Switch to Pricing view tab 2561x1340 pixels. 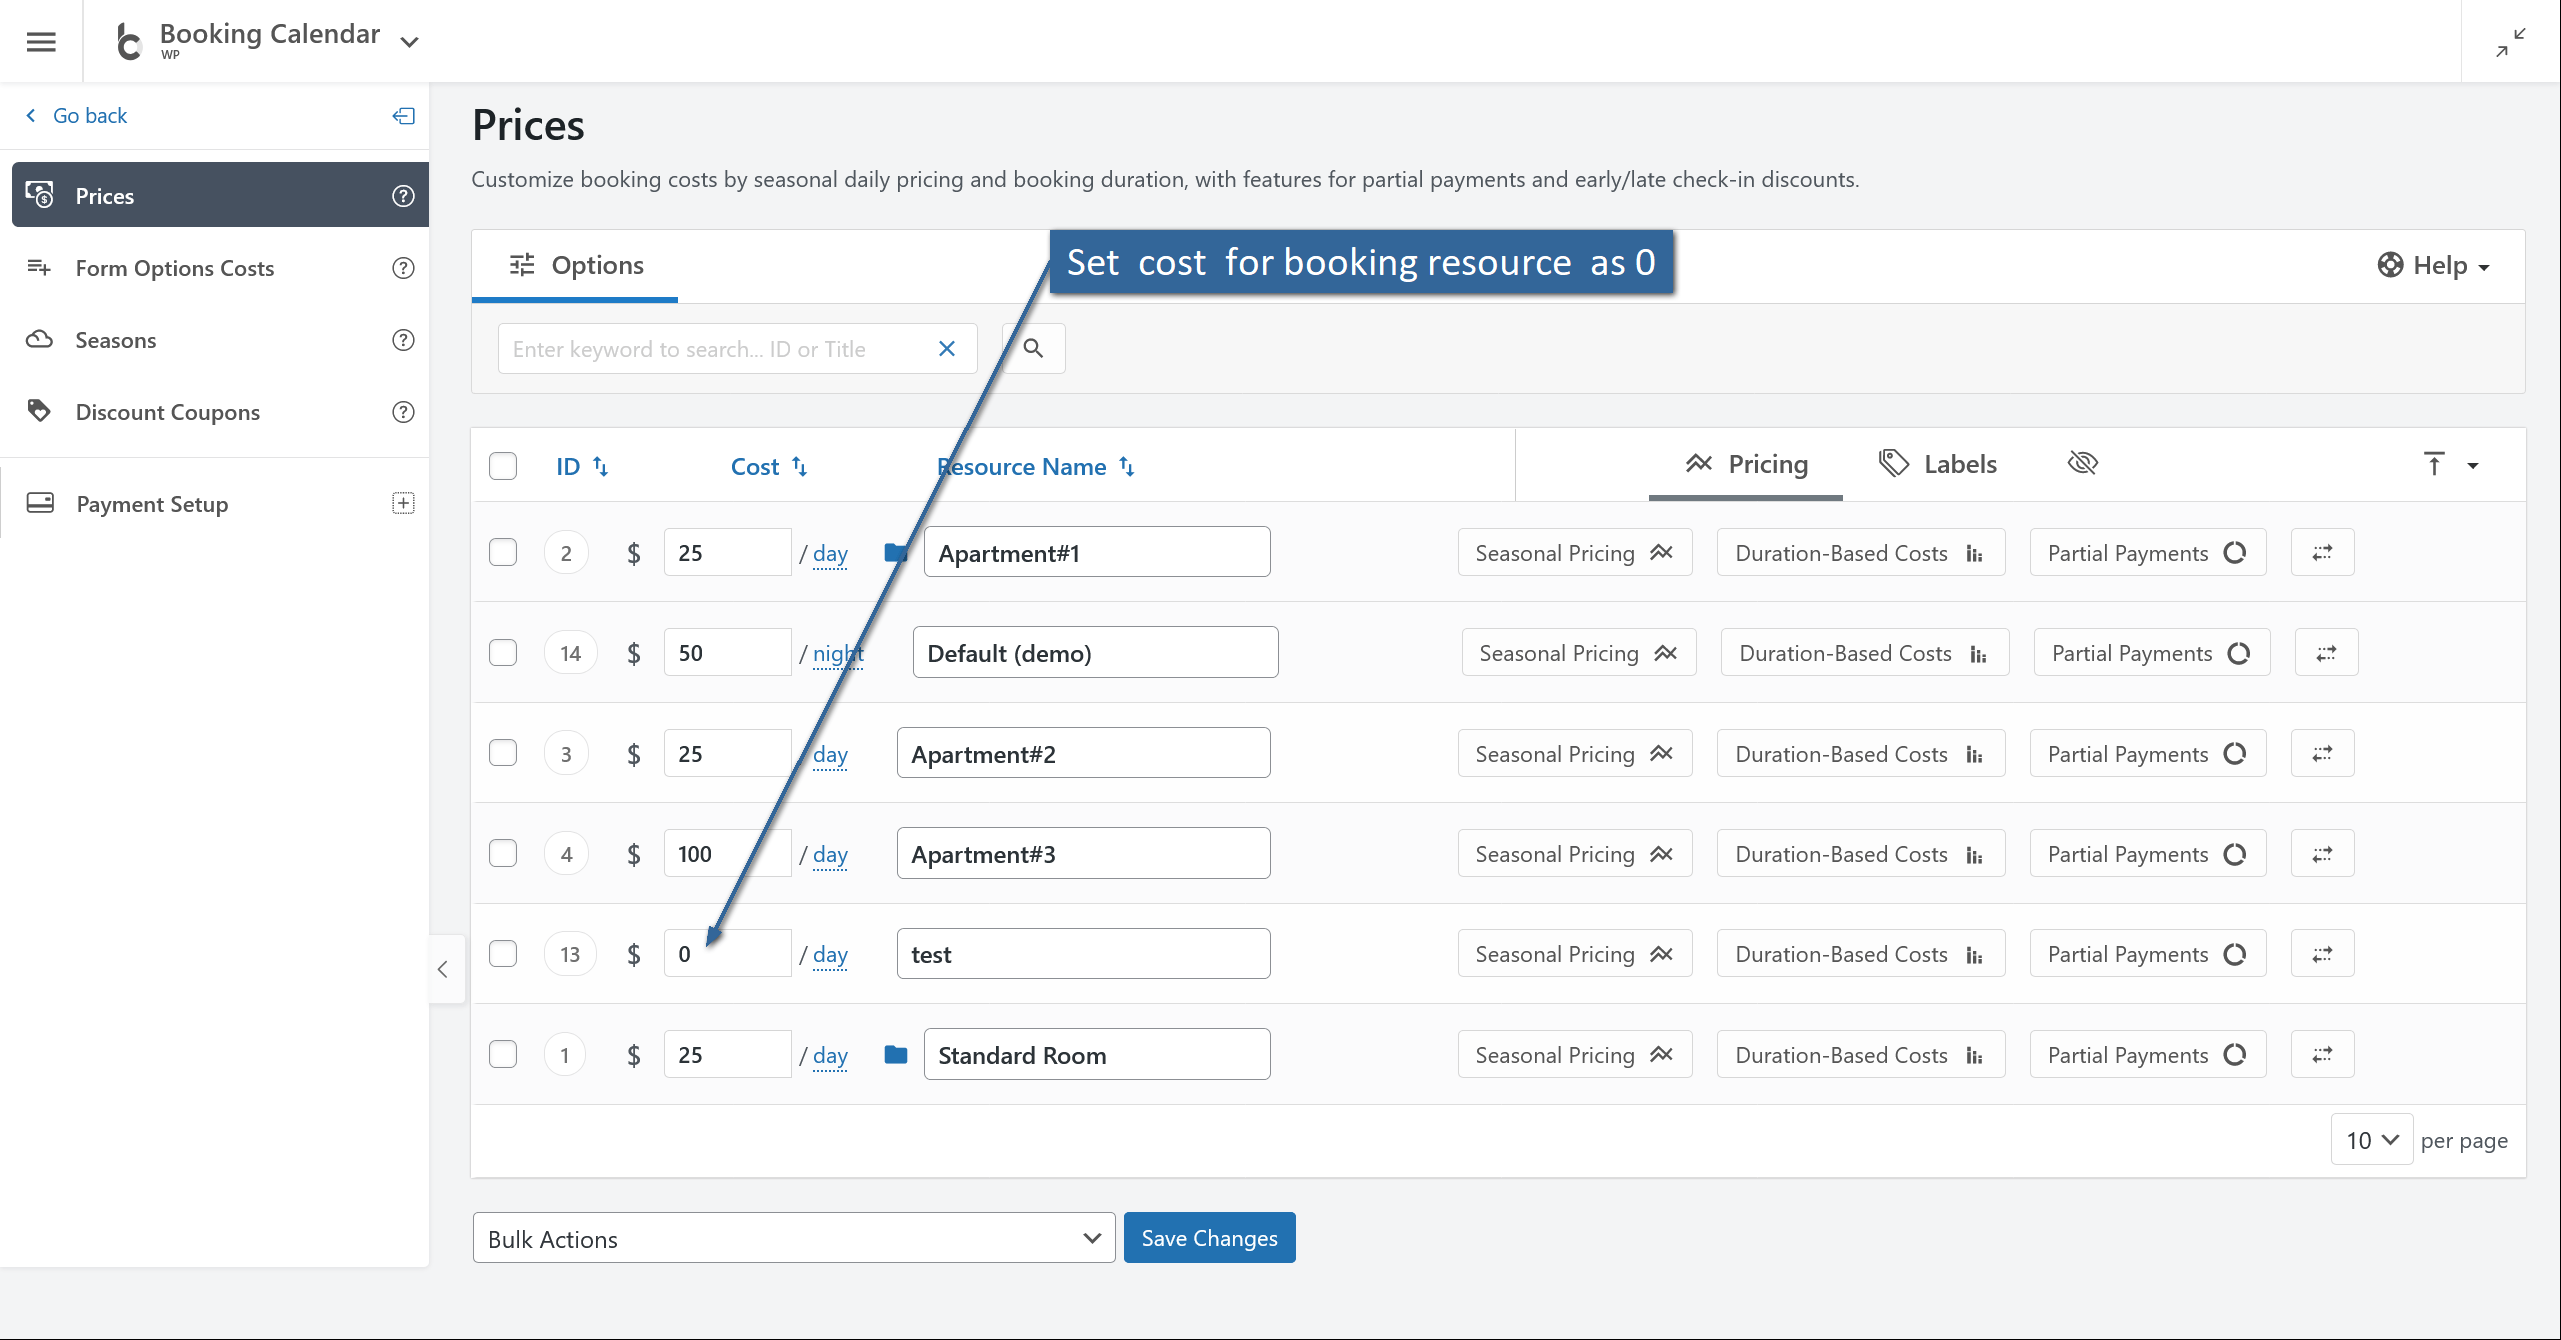point(1746,465)
